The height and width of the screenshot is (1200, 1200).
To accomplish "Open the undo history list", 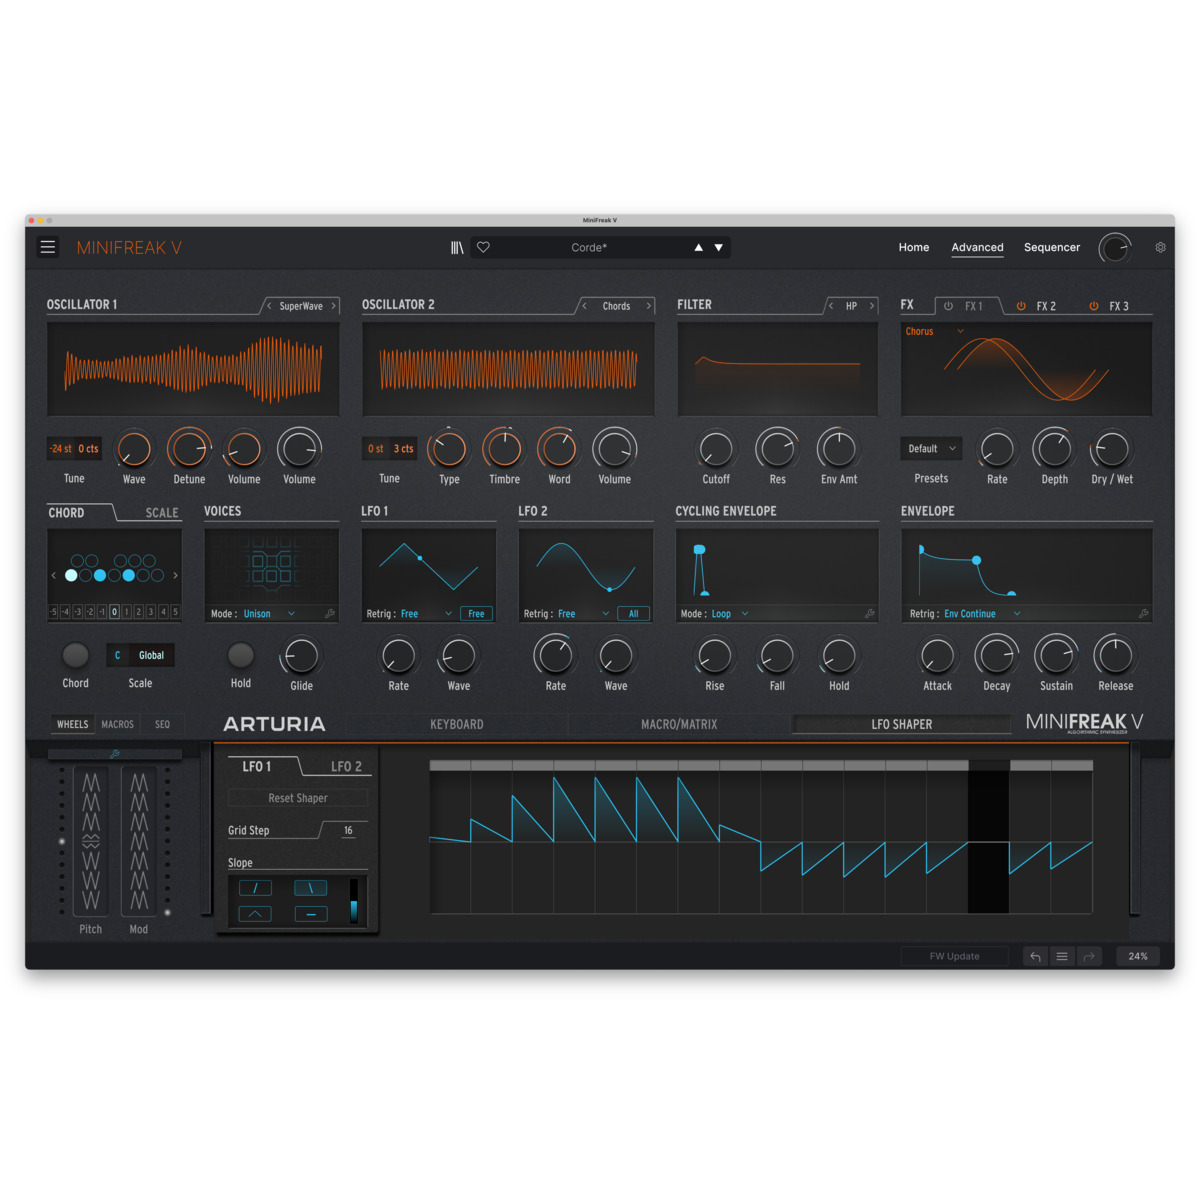I will tap(1062, 957).
